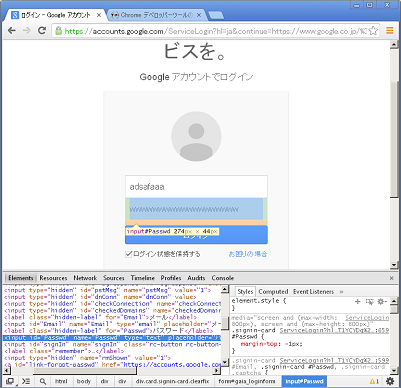Open the Audits panel tab

click(196, 278)
